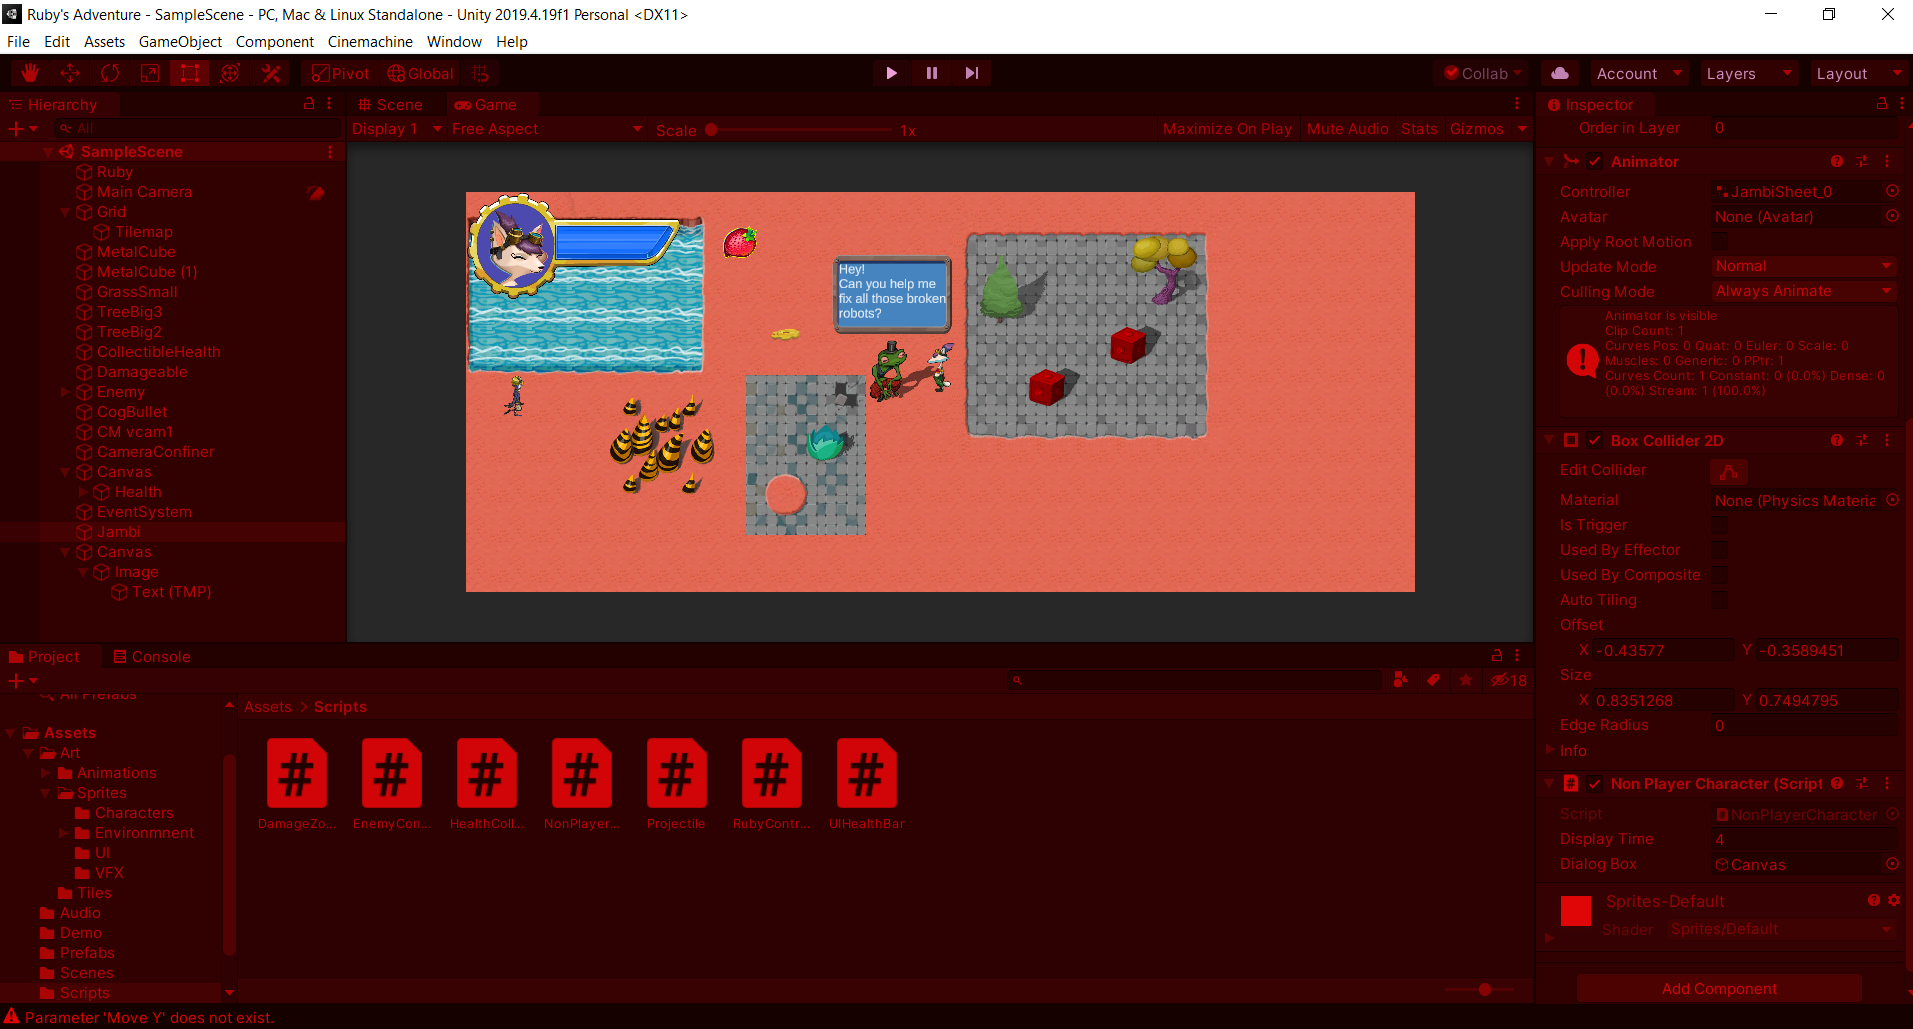Open the Layers dropdown
This screenshot has width=1913, height=1029.
tap(1749, 73)
